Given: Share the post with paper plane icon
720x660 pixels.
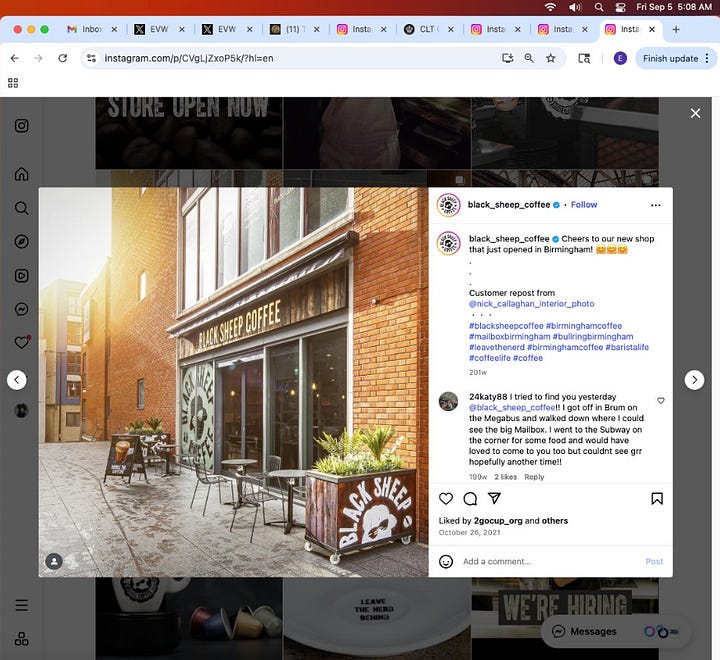Looking at the screenshot, I should coord(494,499).
